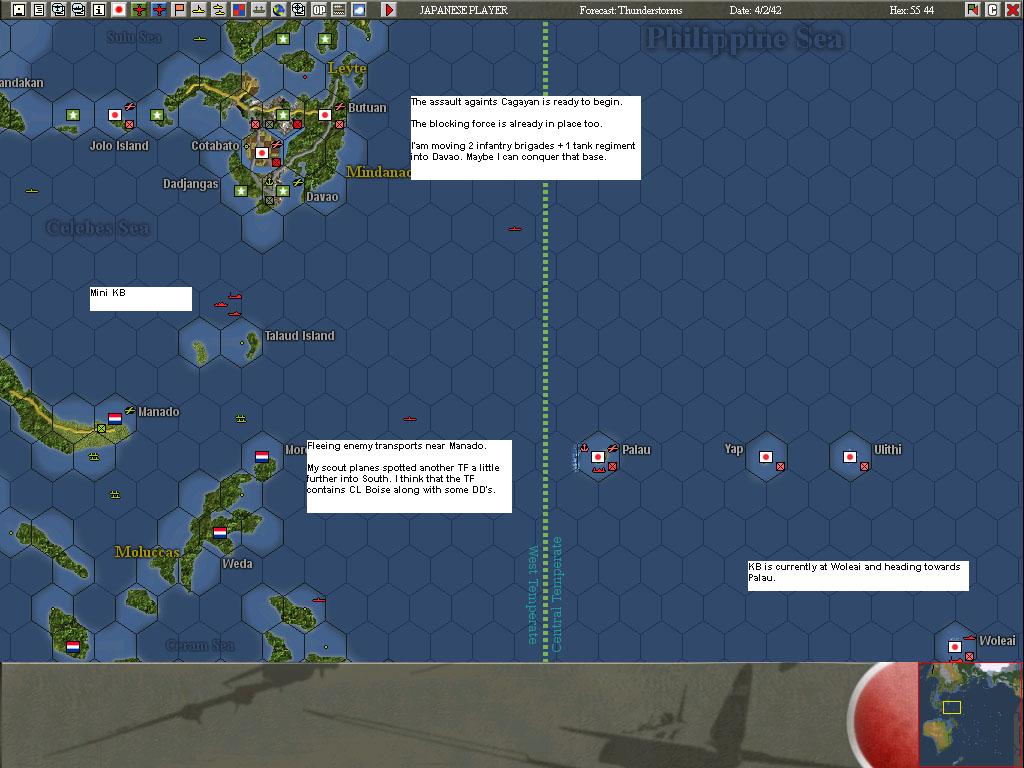1024x768 pixels.
Task: Click the world minimap thumbnail
Action: [970, 714]
